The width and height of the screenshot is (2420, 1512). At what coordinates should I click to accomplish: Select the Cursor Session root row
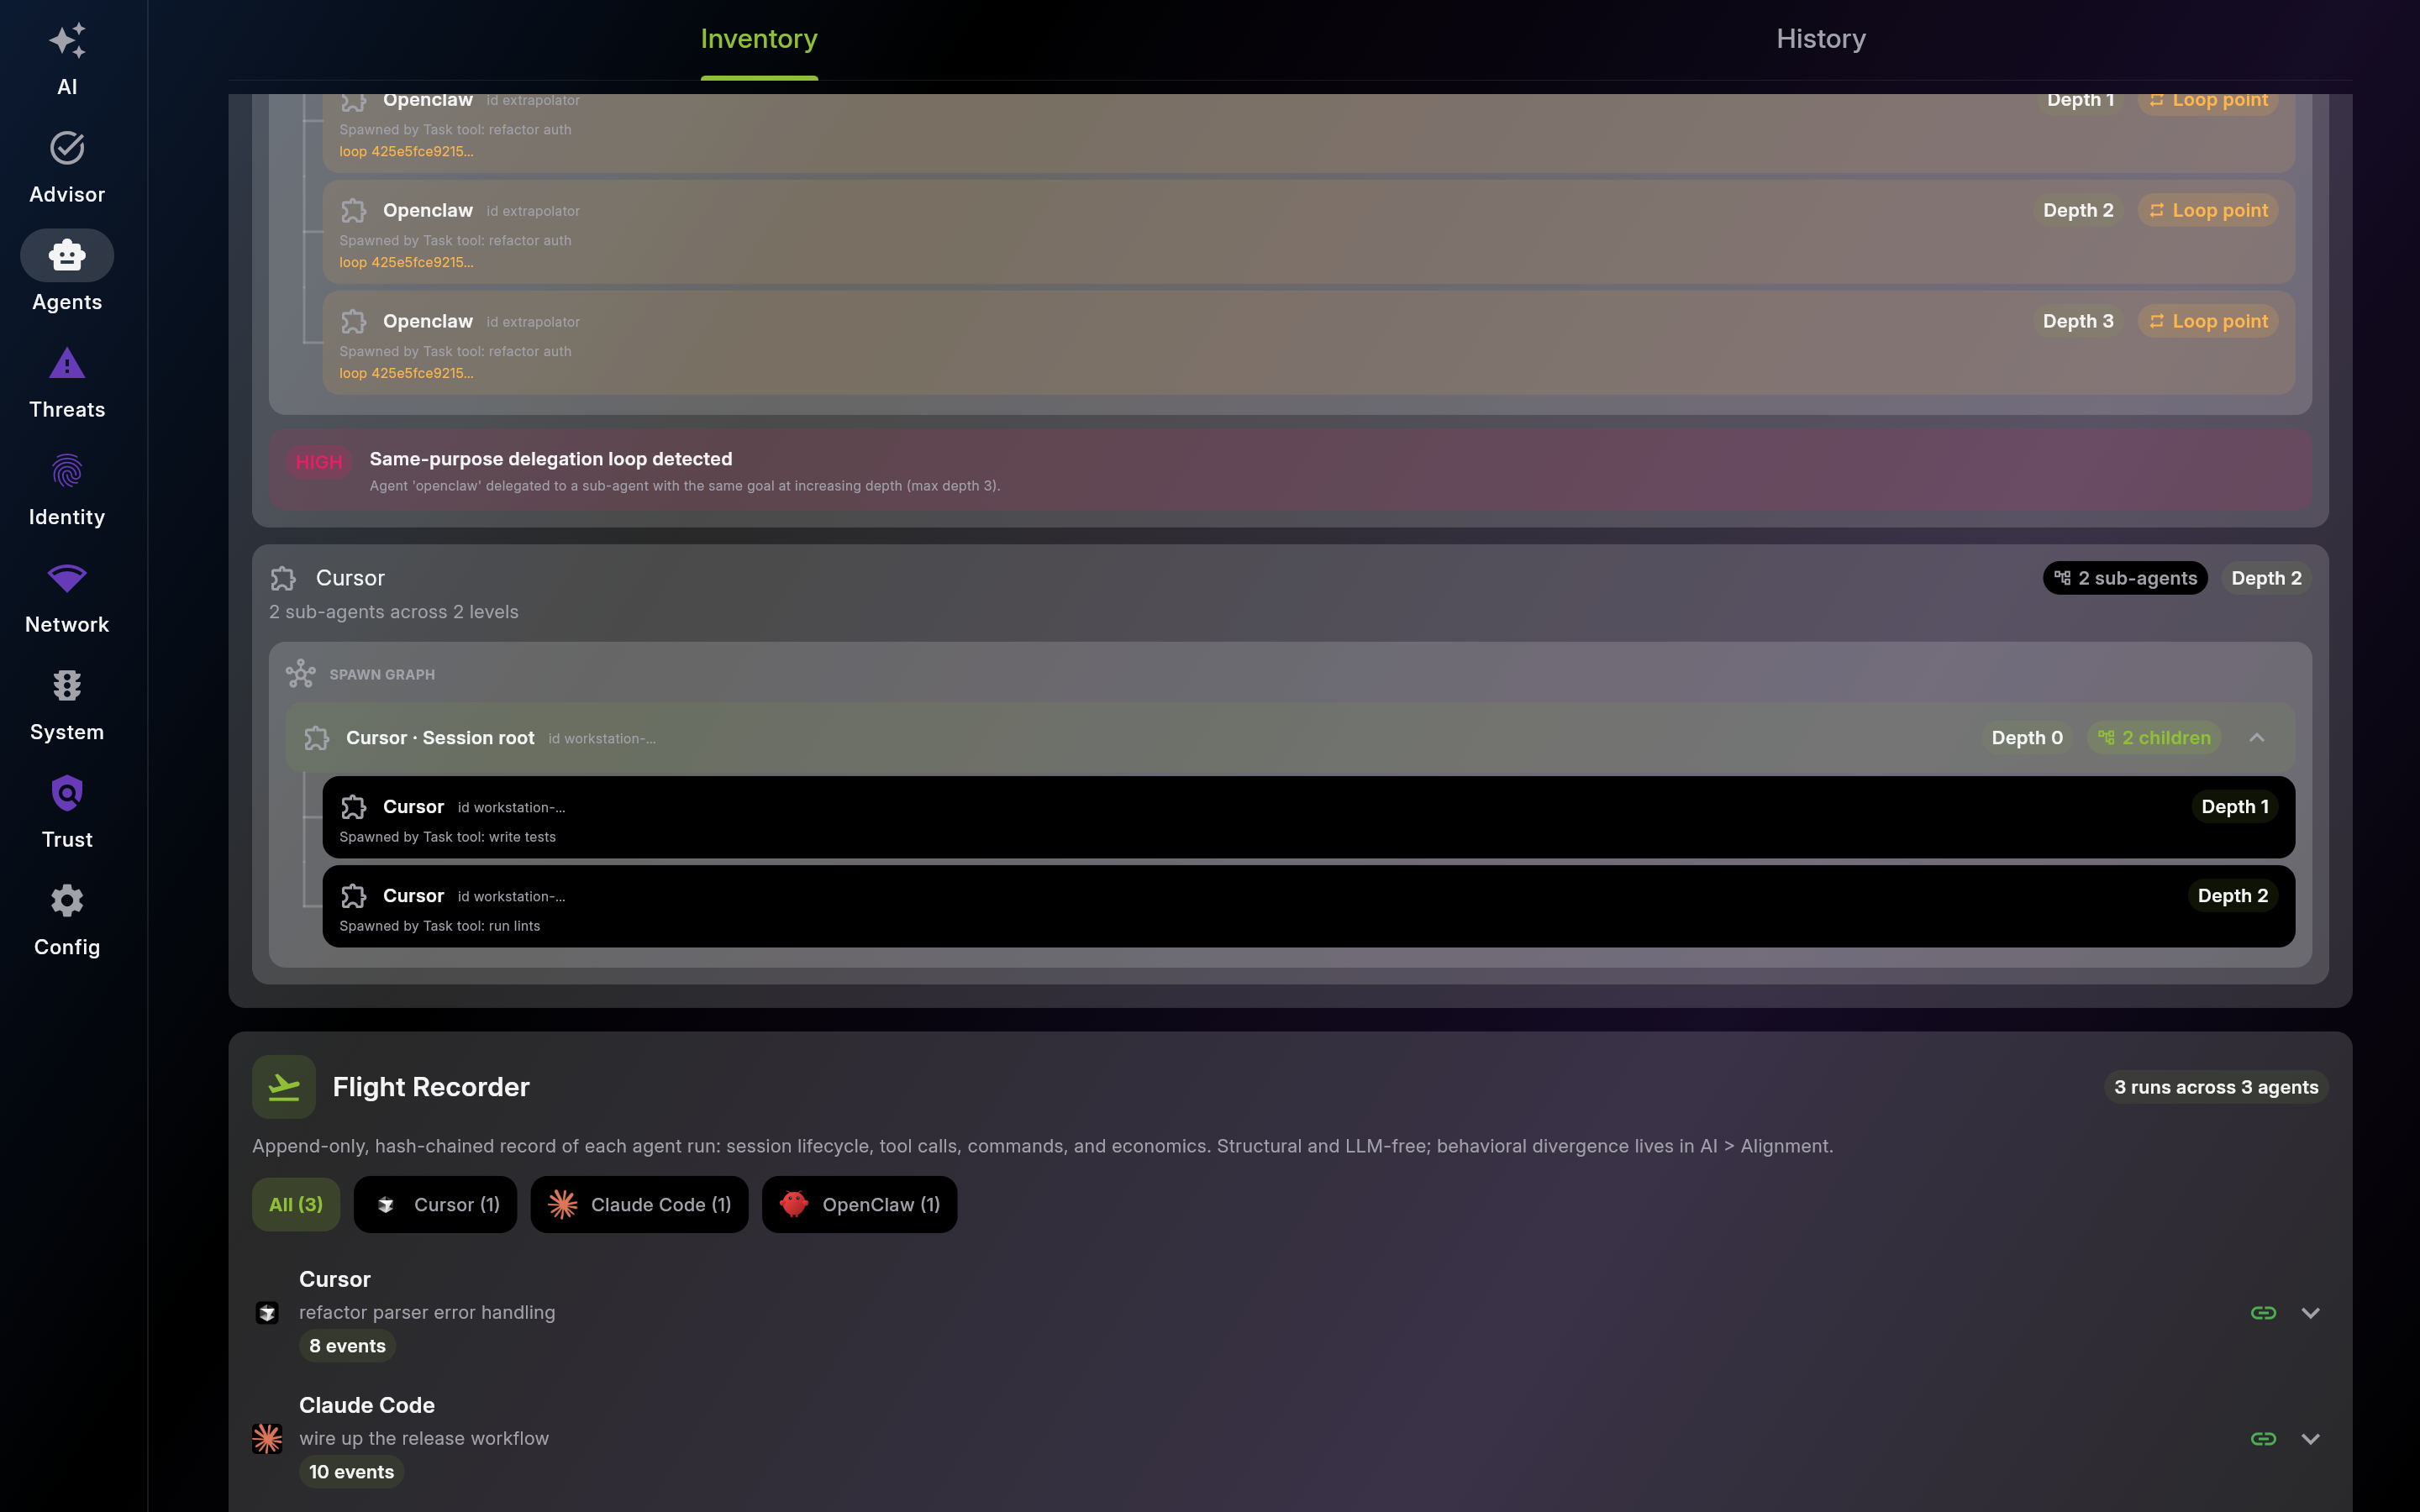[x=1290, y=738]
